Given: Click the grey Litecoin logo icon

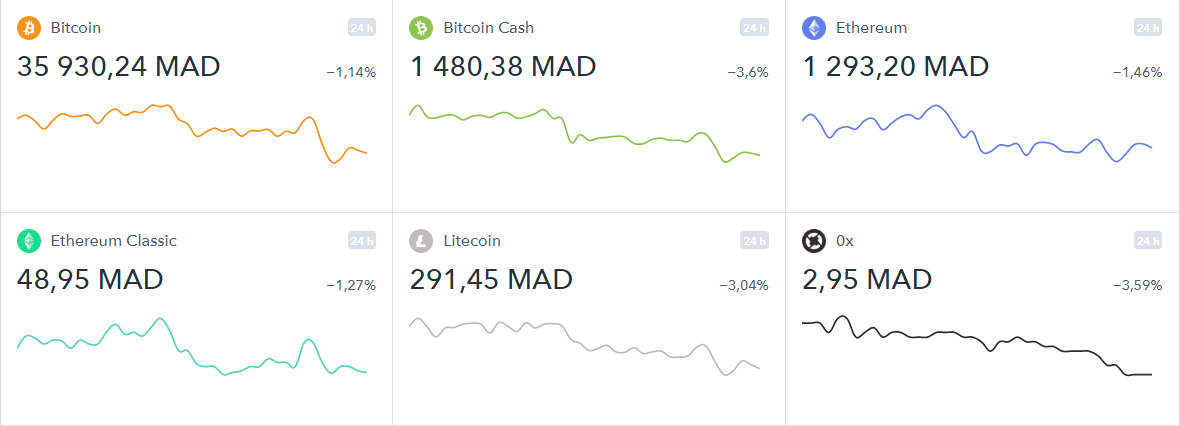Looking at the screenshot, I should [x=421, y=241].
